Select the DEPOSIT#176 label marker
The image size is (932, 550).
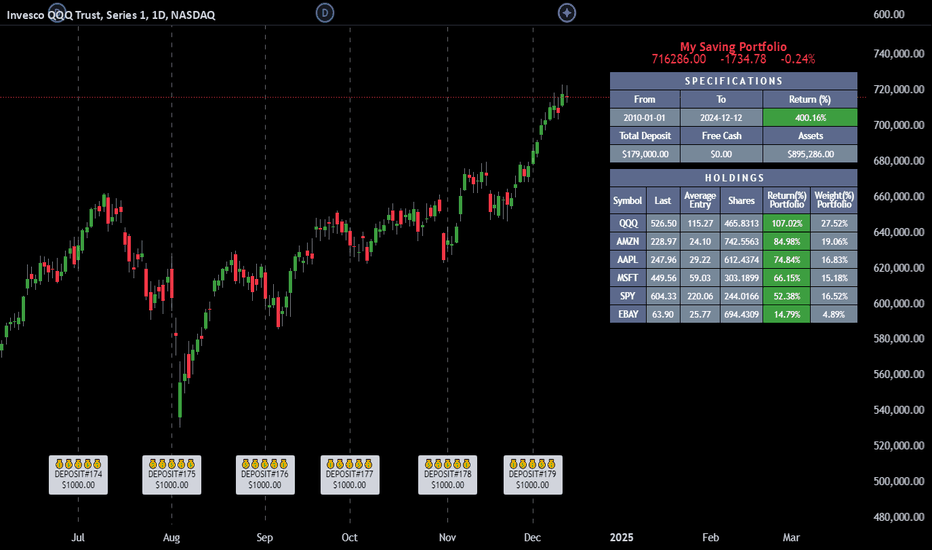click(x=265, y=474)
